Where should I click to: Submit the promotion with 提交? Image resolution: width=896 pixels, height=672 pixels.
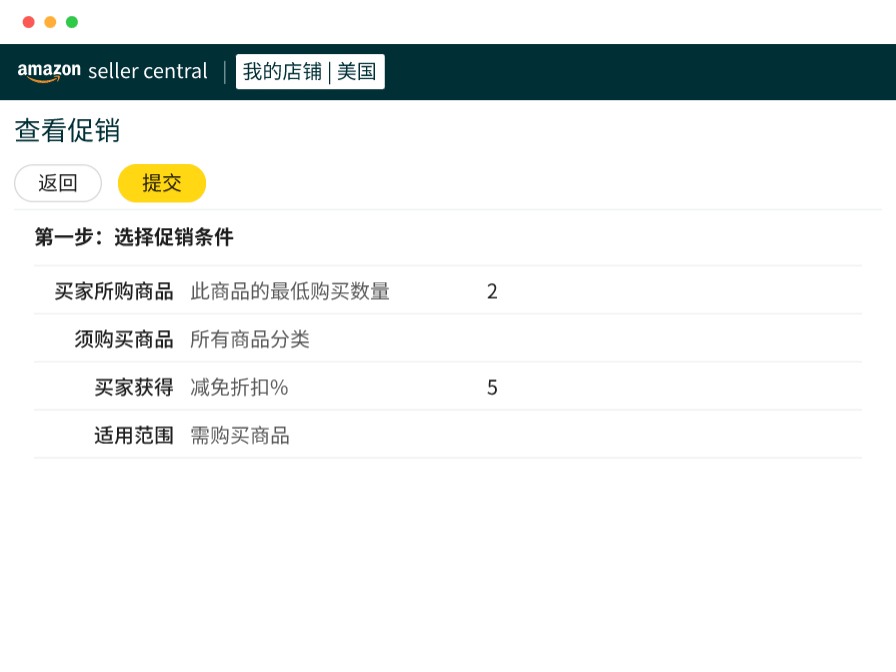click(x=162, y=183)
